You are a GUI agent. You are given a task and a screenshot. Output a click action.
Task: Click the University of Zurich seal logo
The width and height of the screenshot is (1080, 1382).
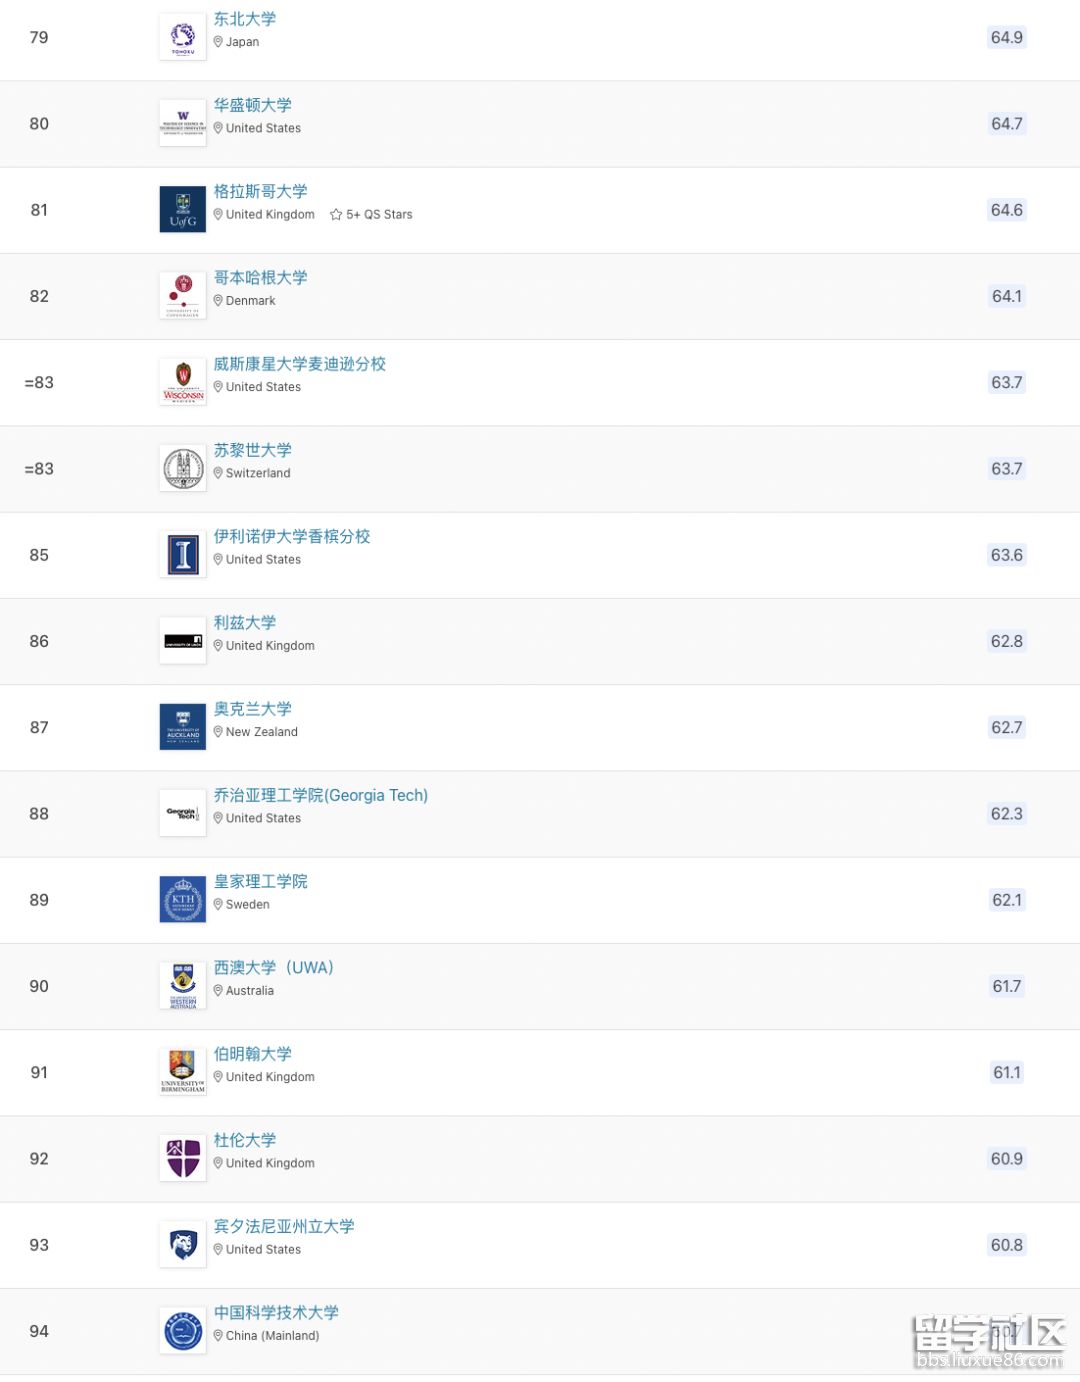click(x=183, y=468)
